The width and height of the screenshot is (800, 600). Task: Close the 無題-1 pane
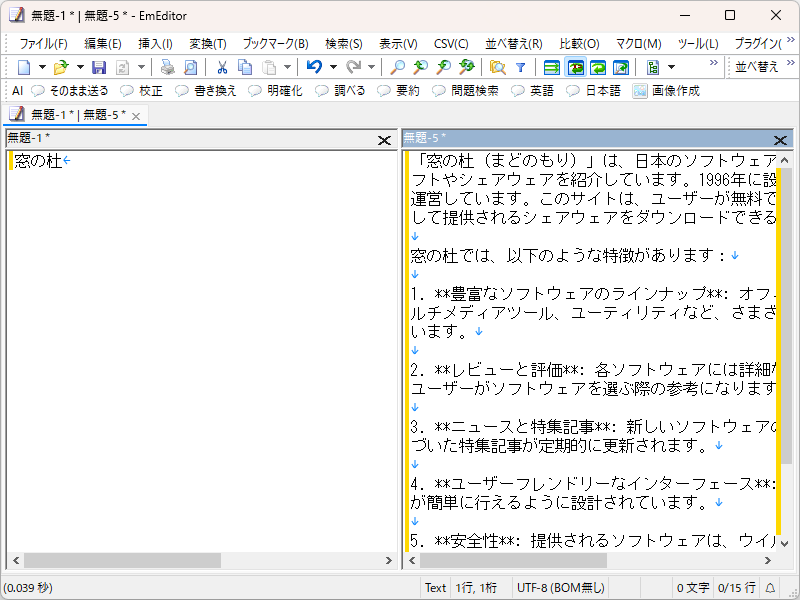[x=384, y=140]
